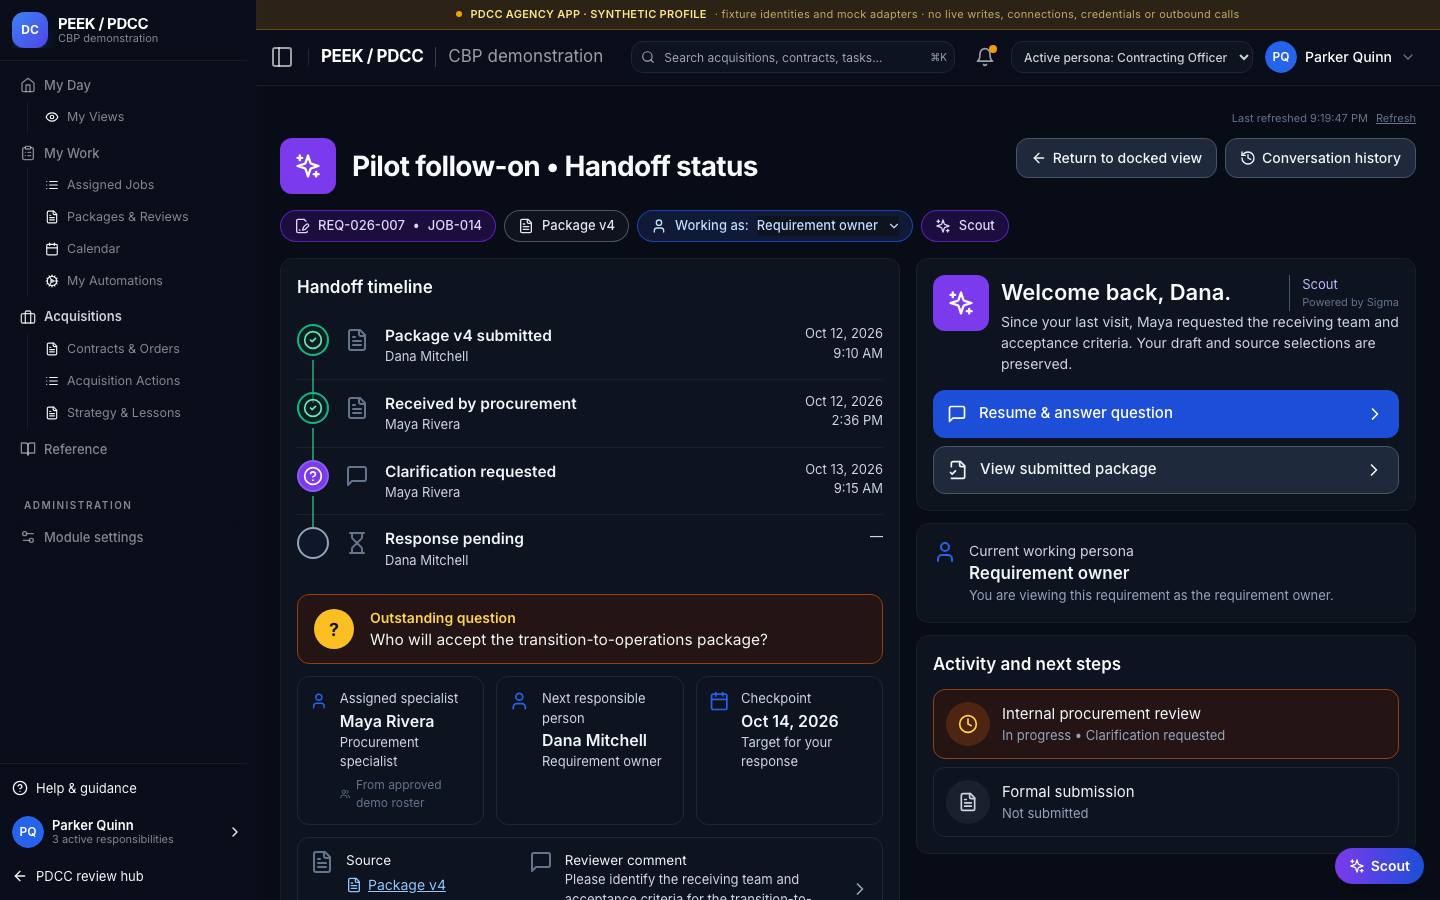Click the Refresh link
The width and height of the screenshot is (1440, 900).
click(x=1395, y=118)
